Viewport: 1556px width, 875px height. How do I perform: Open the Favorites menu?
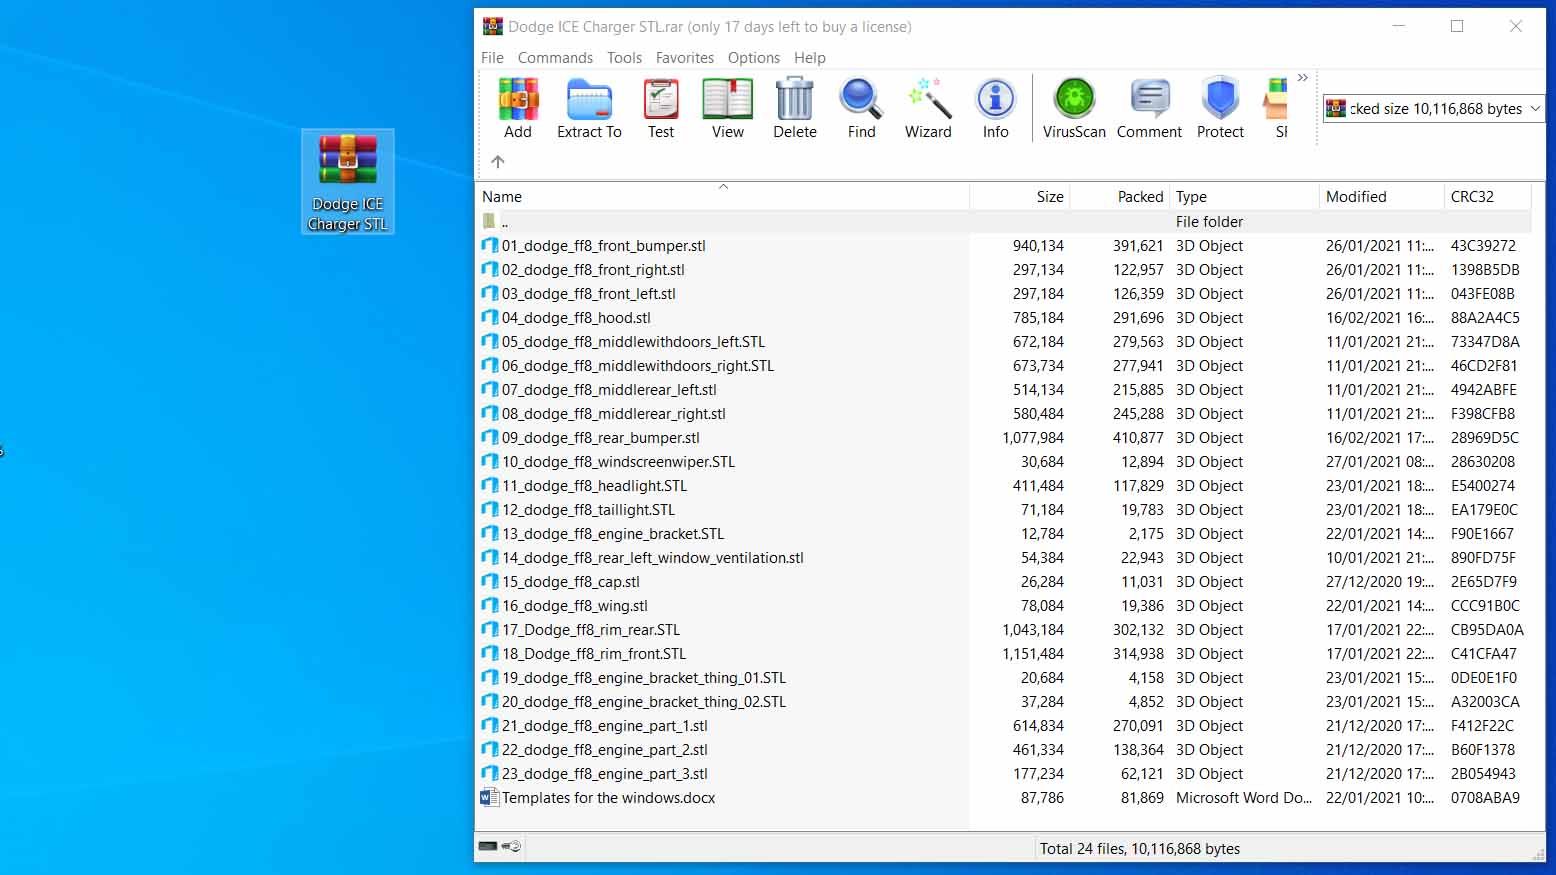tap(685, 58)
